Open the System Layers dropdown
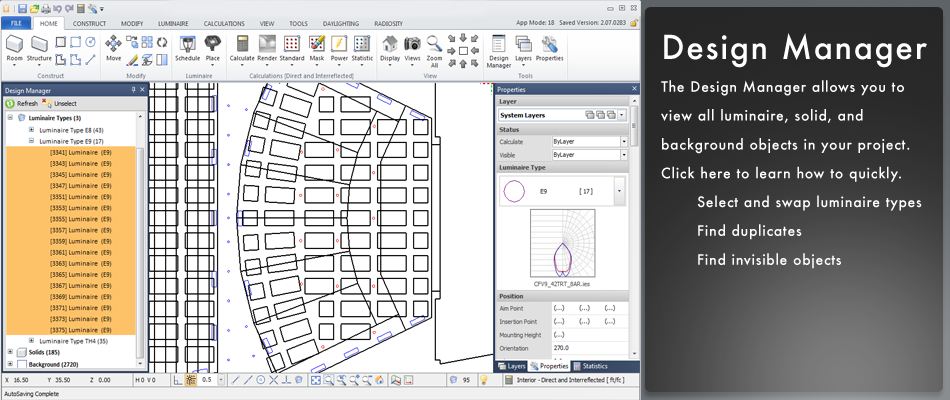This screenshot has width=950, height=400. point(622,115)
